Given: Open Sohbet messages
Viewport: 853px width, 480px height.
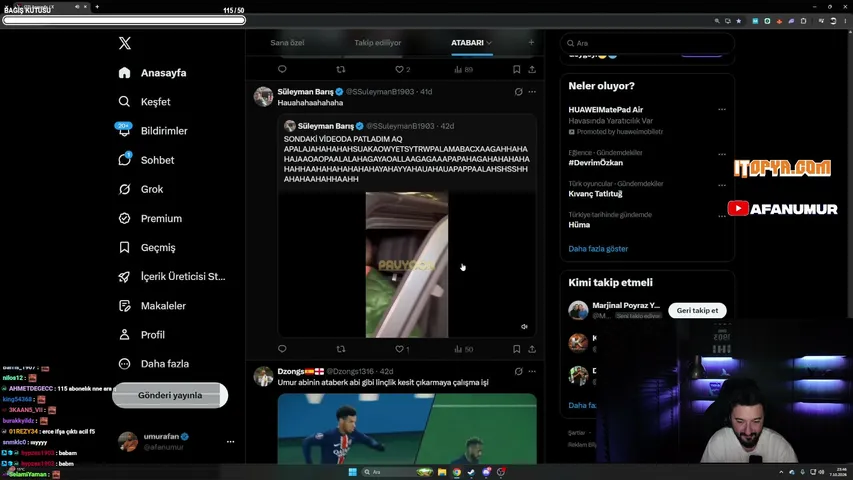Looking at the screenshot, I should pos(146,160).
